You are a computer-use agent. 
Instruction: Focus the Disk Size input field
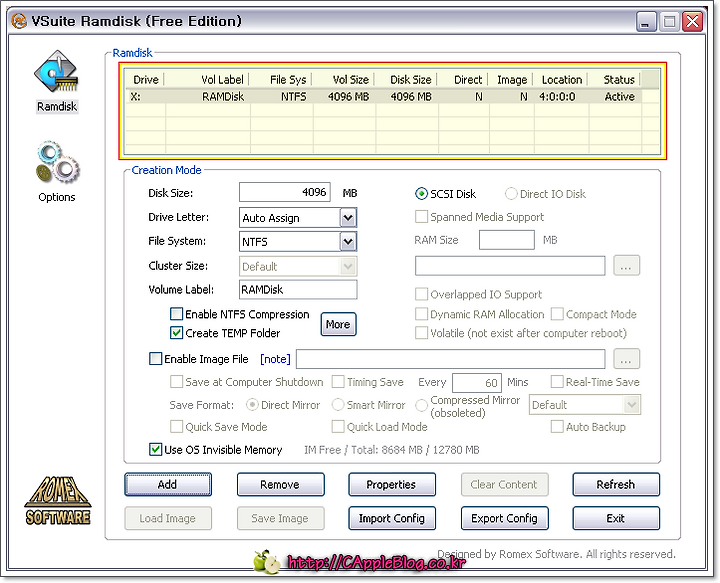click(x=284, y=192)
